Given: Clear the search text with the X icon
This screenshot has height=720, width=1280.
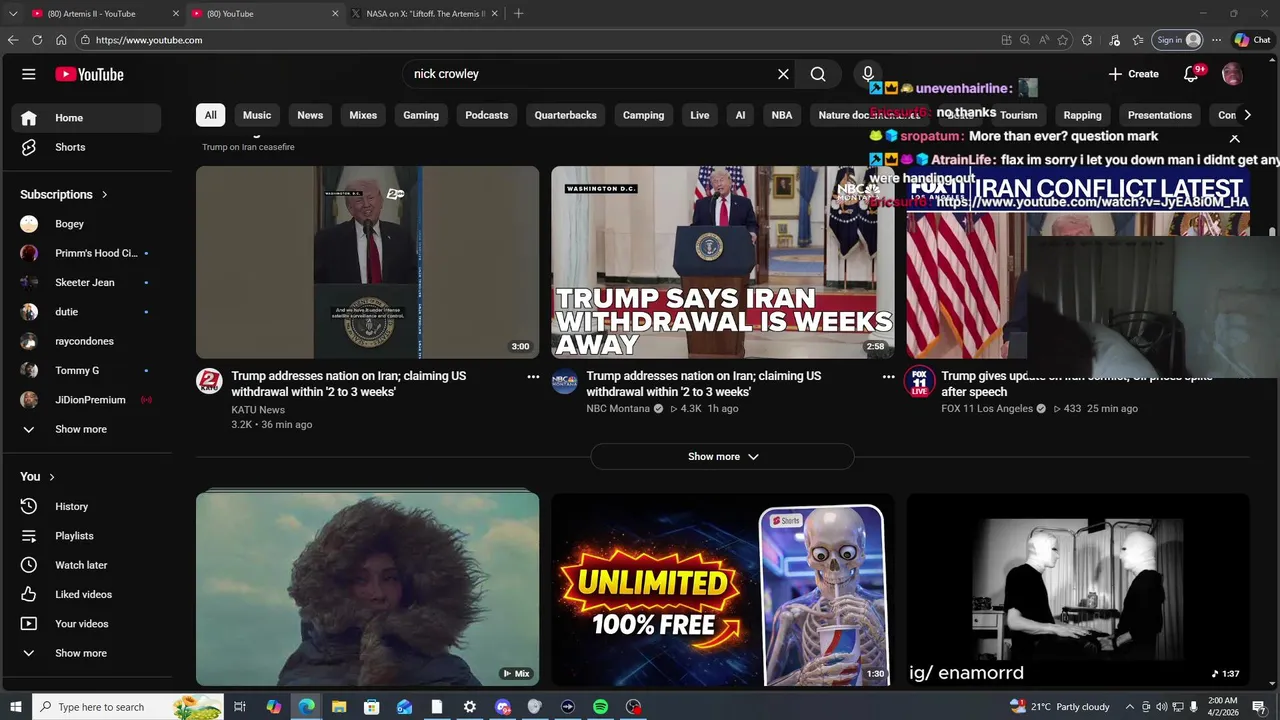Looking at the screenshot, I should [x=783, y=74].
